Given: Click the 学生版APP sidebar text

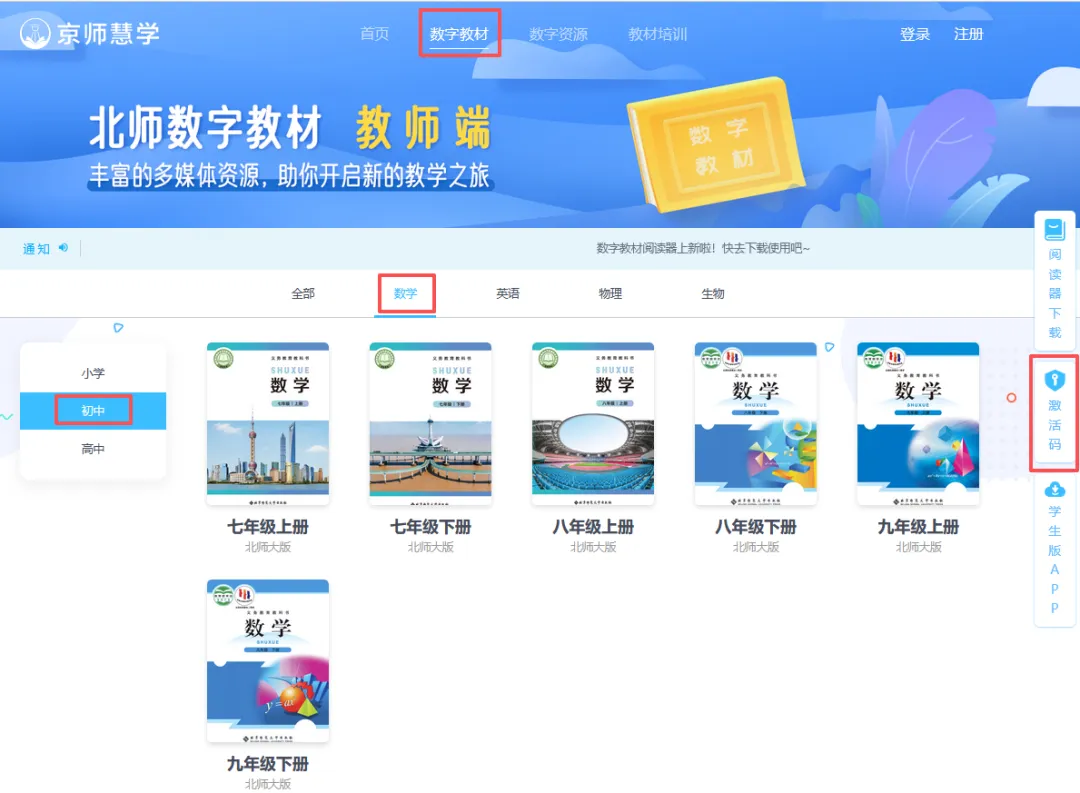Looking at the screenshot, I should pos(1055,559).
